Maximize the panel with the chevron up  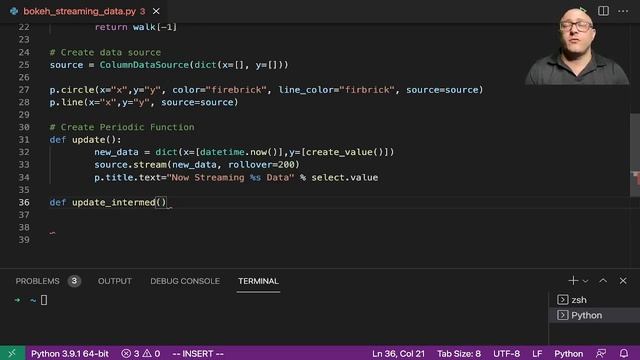tap(603, 281)
